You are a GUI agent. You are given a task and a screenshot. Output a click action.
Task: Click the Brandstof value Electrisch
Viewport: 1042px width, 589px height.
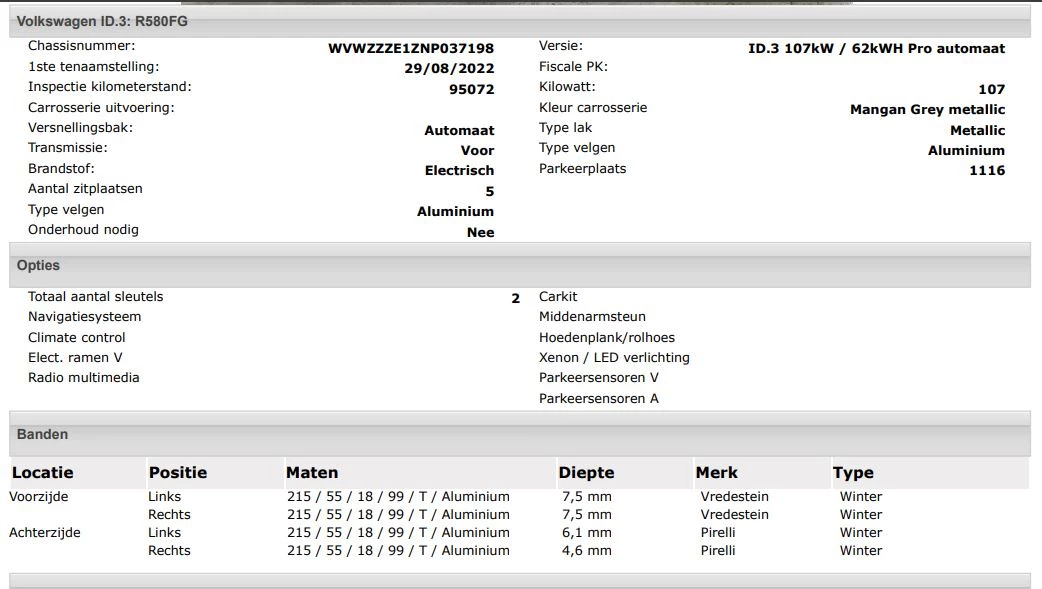(459, 170)
